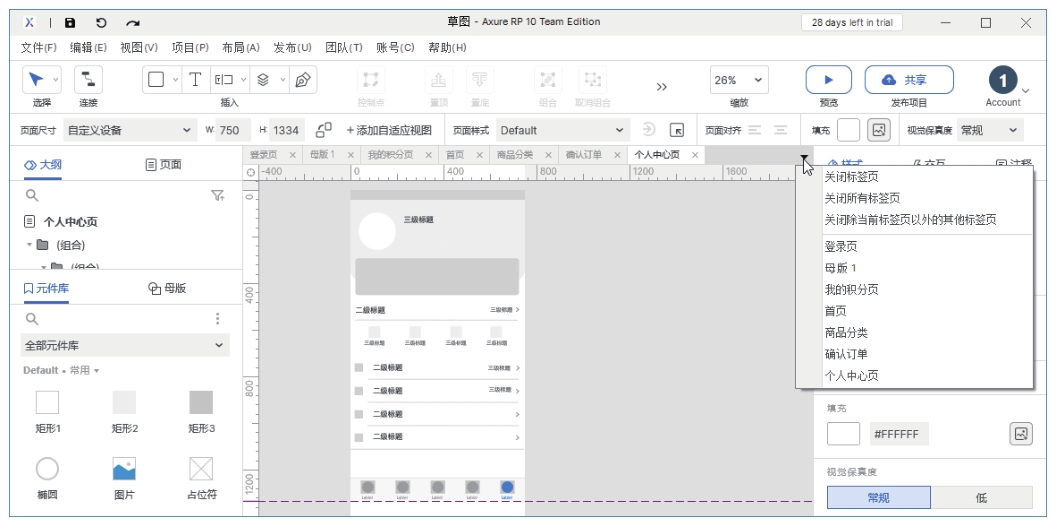Screen dimensions: 1051x521
Task: Toggle the width-height aspect lock
Action: point(323,130)
